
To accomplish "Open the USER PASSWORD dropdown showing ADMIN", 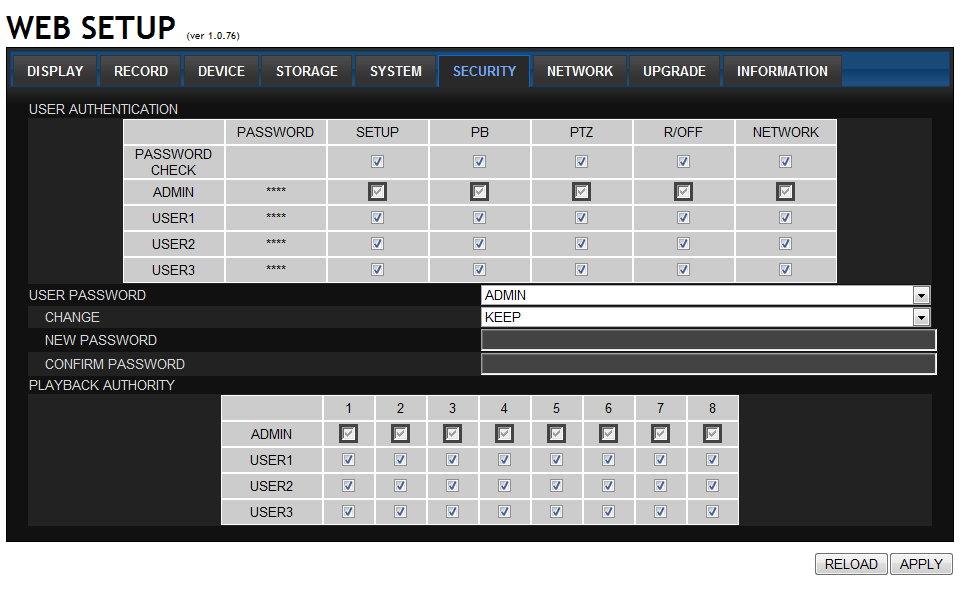I will pyautogui.click(x=706, y=295).
